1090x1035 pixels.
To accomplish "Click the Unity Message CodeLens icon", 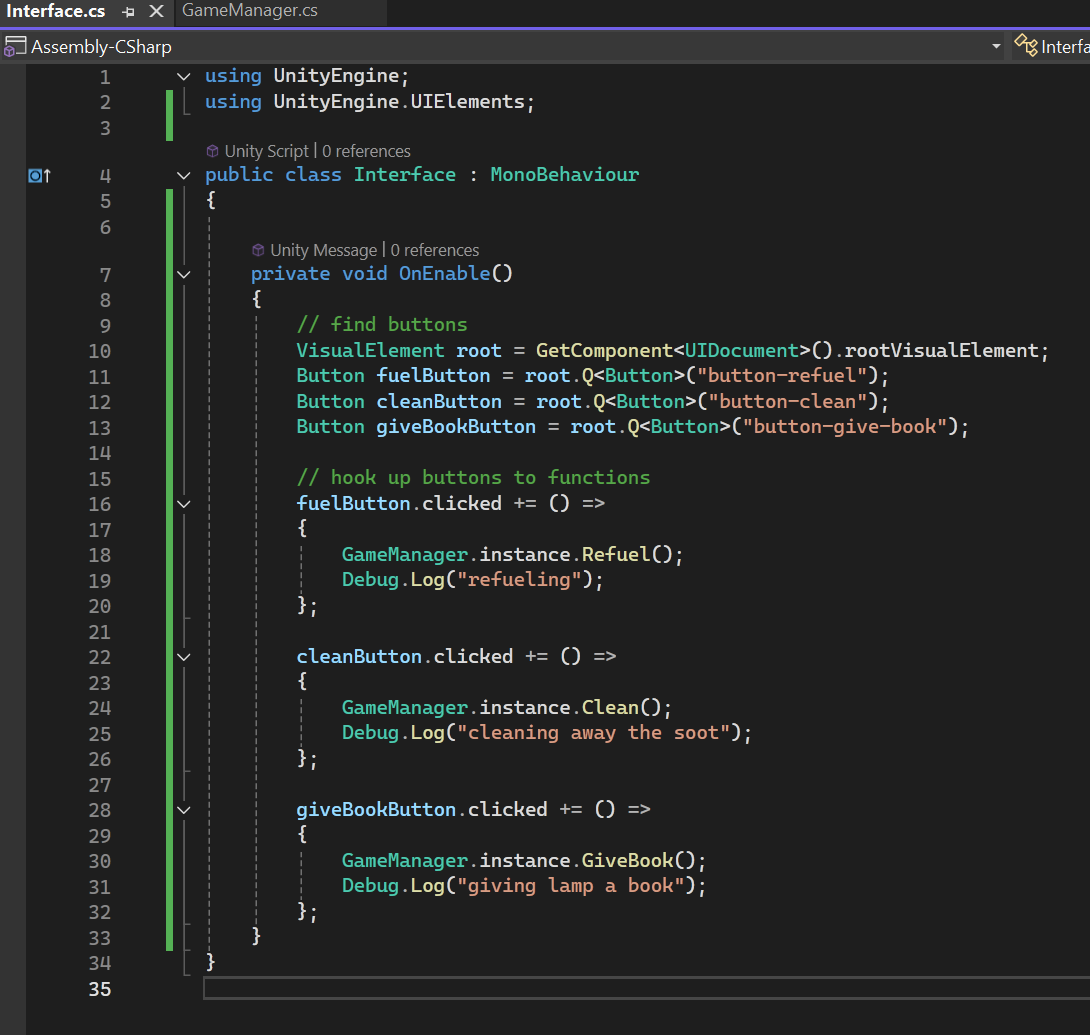I will 258,250.
